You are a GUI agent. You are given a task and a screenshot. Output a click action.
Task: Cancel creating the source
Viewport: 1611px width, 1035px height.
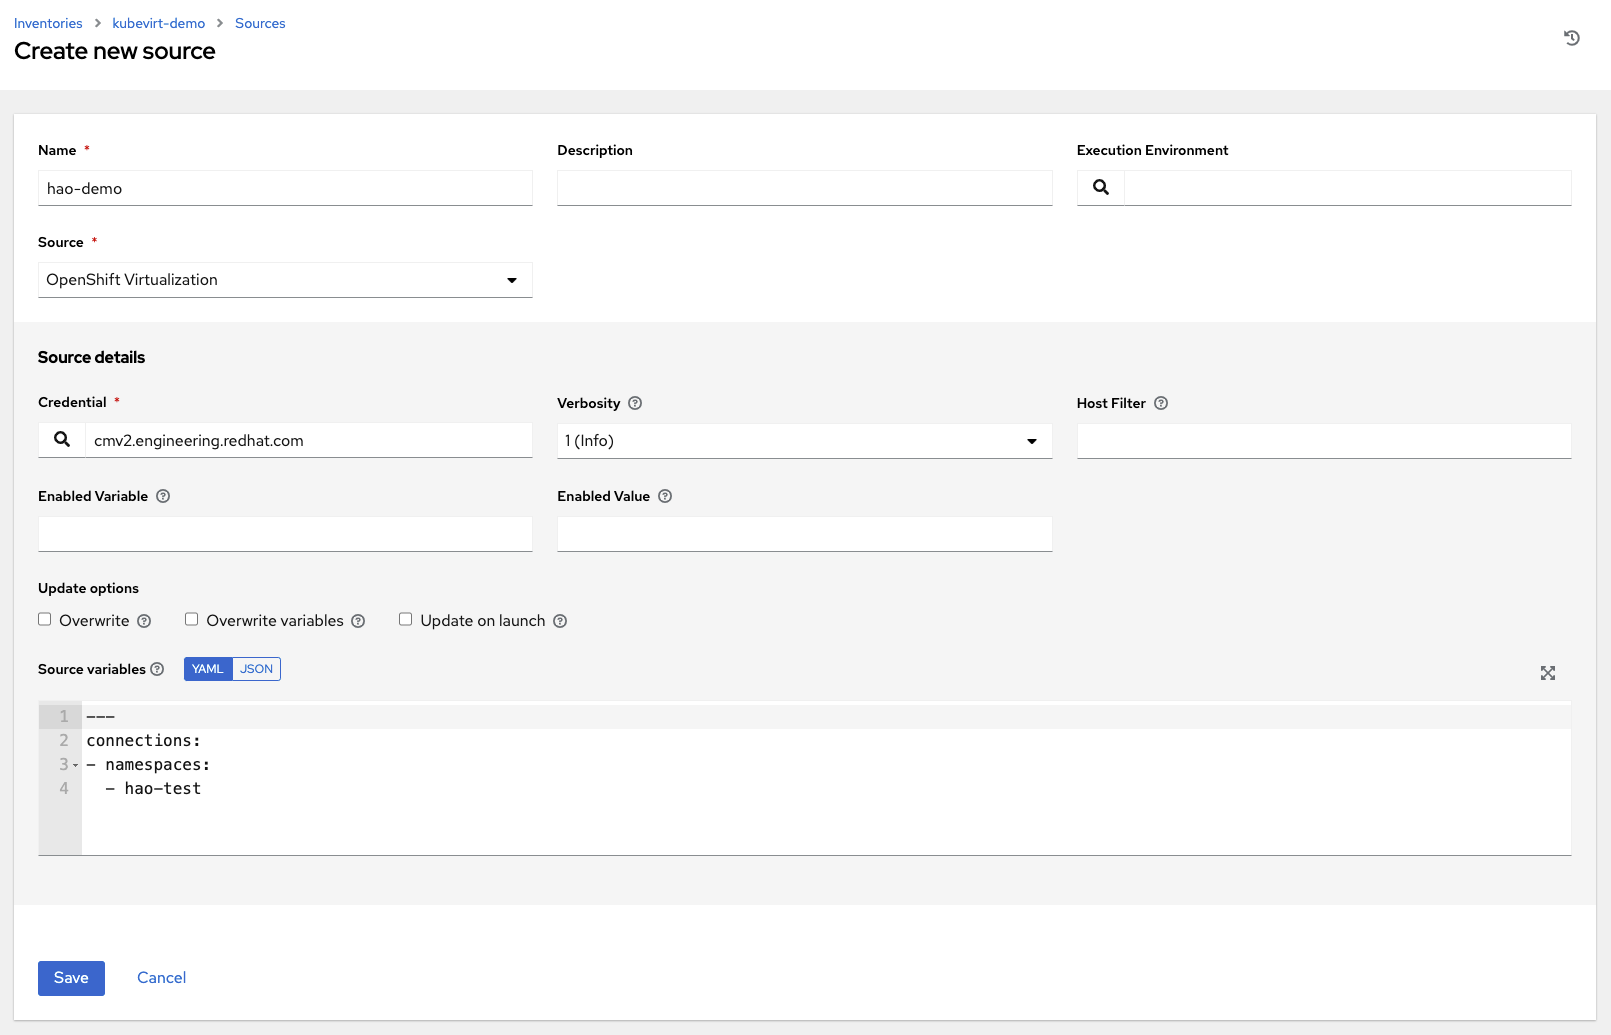click(x=161, y=978)
